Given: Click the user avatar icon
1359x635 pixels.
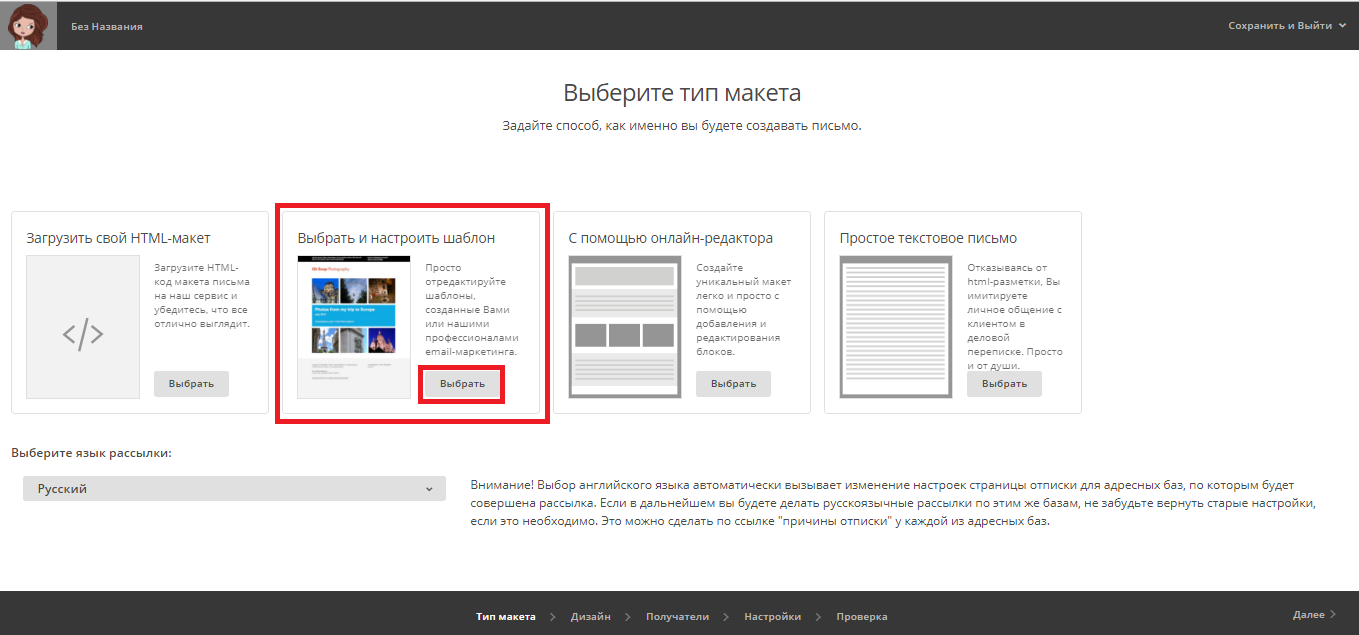Looking at the screenshot, I should [28, 26].
